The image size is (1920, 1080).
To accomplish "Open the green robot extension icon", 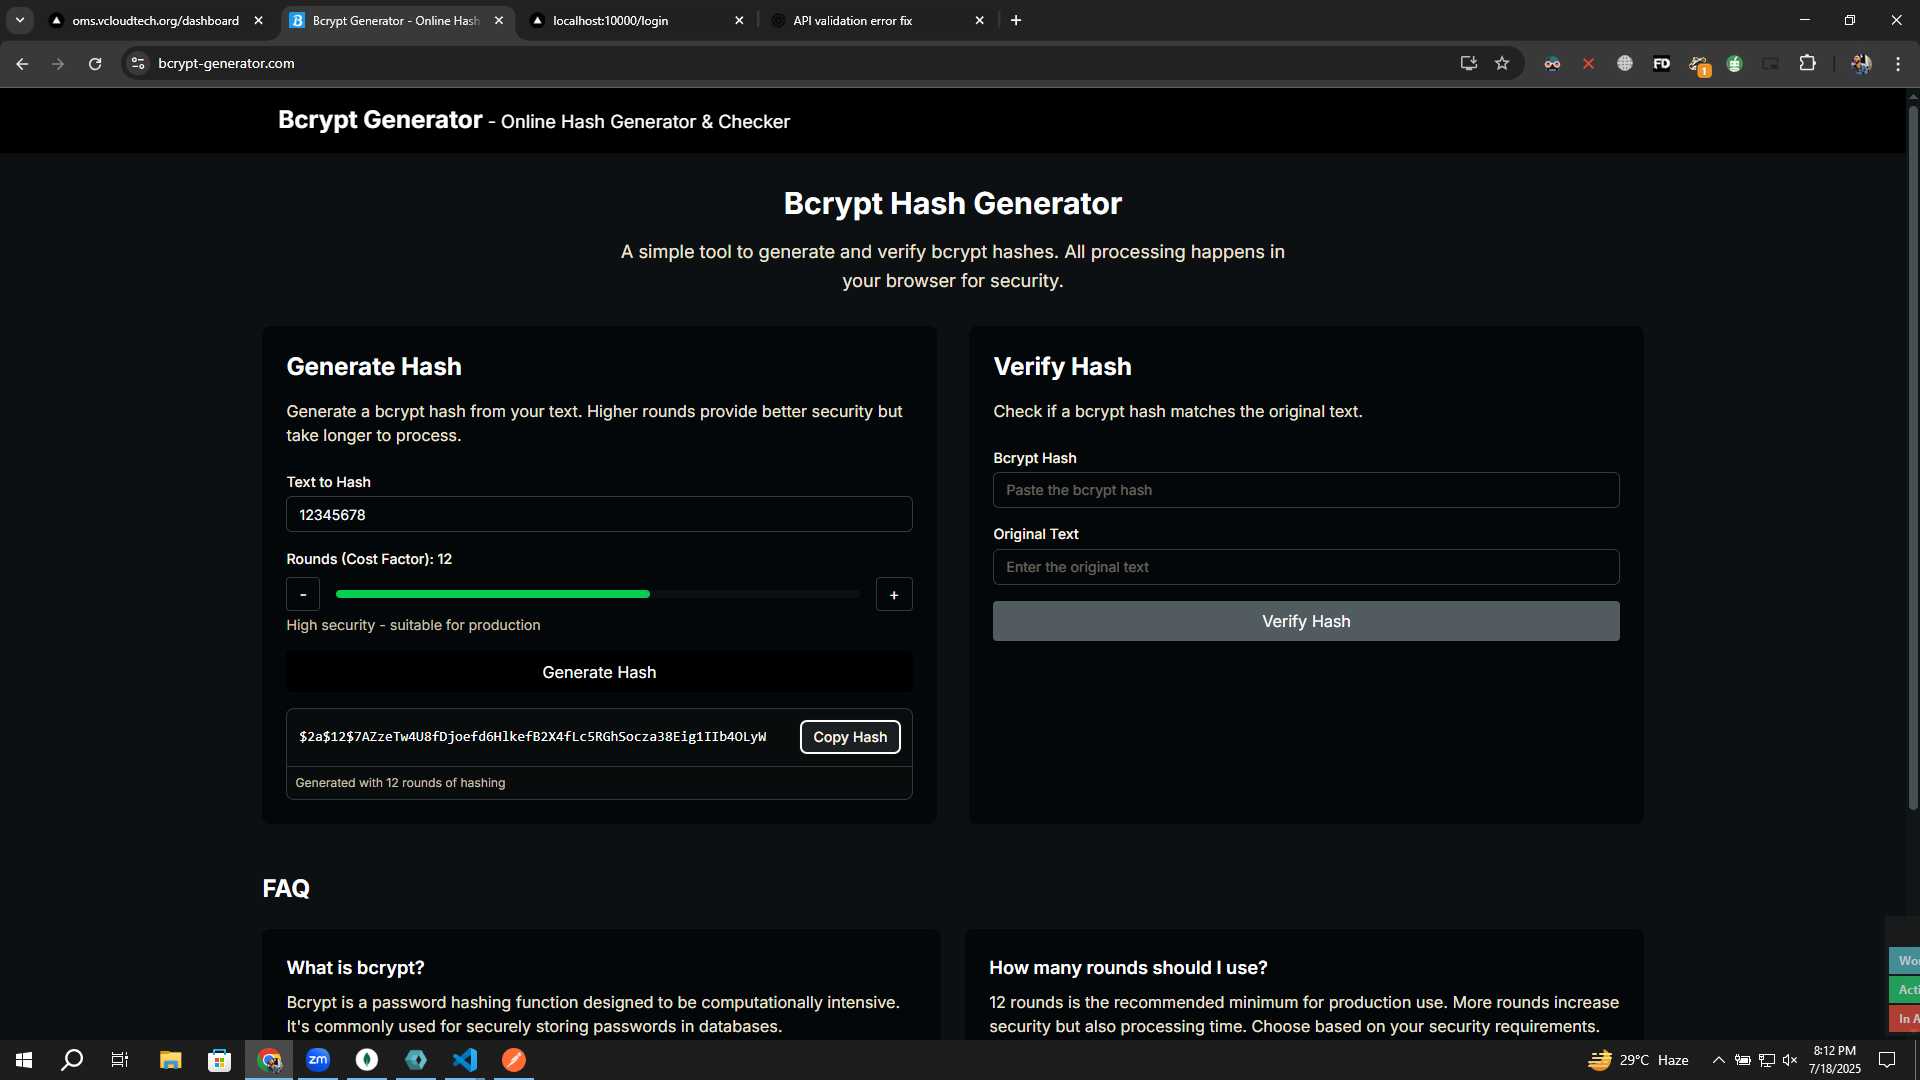I will [x=1735, y=63].
